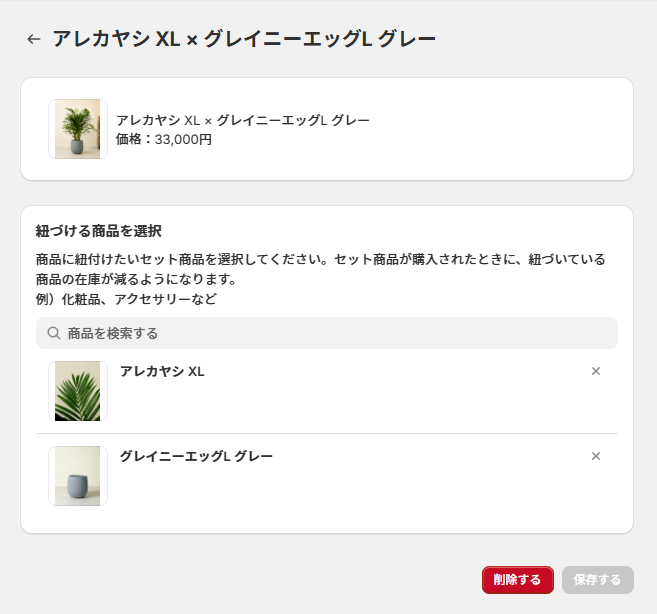Click the 保存する button
Viewport: 657px width, 614px height.
tap(598, 580)
